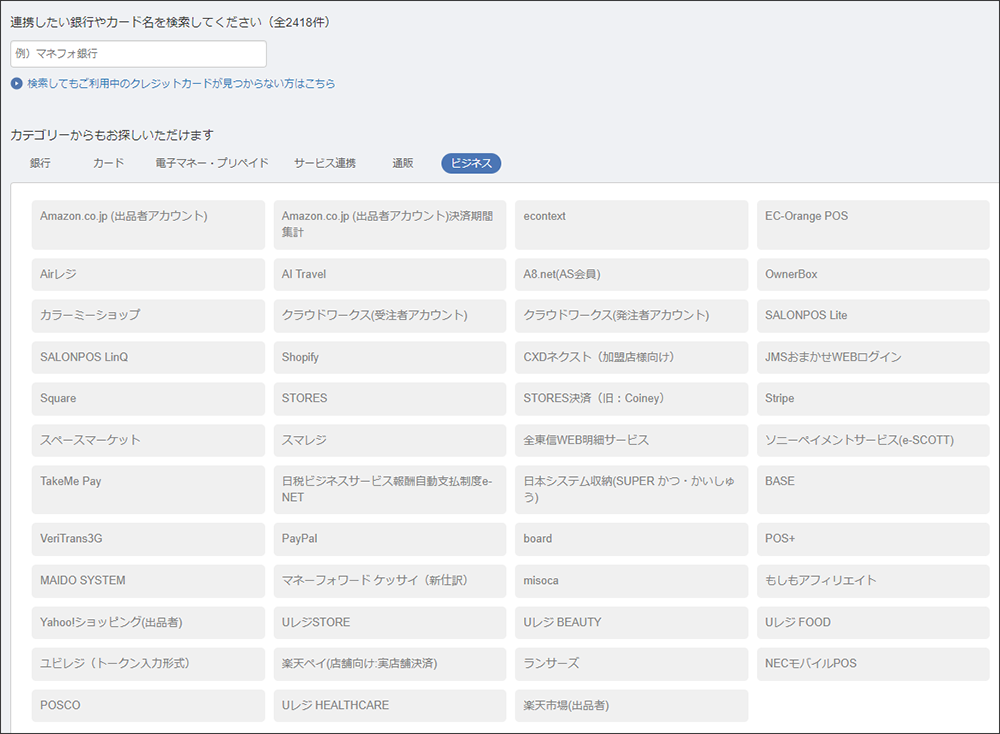Choose the Stripe service
This screenshot has width=1000, height=734.
[x=873, y=399]
